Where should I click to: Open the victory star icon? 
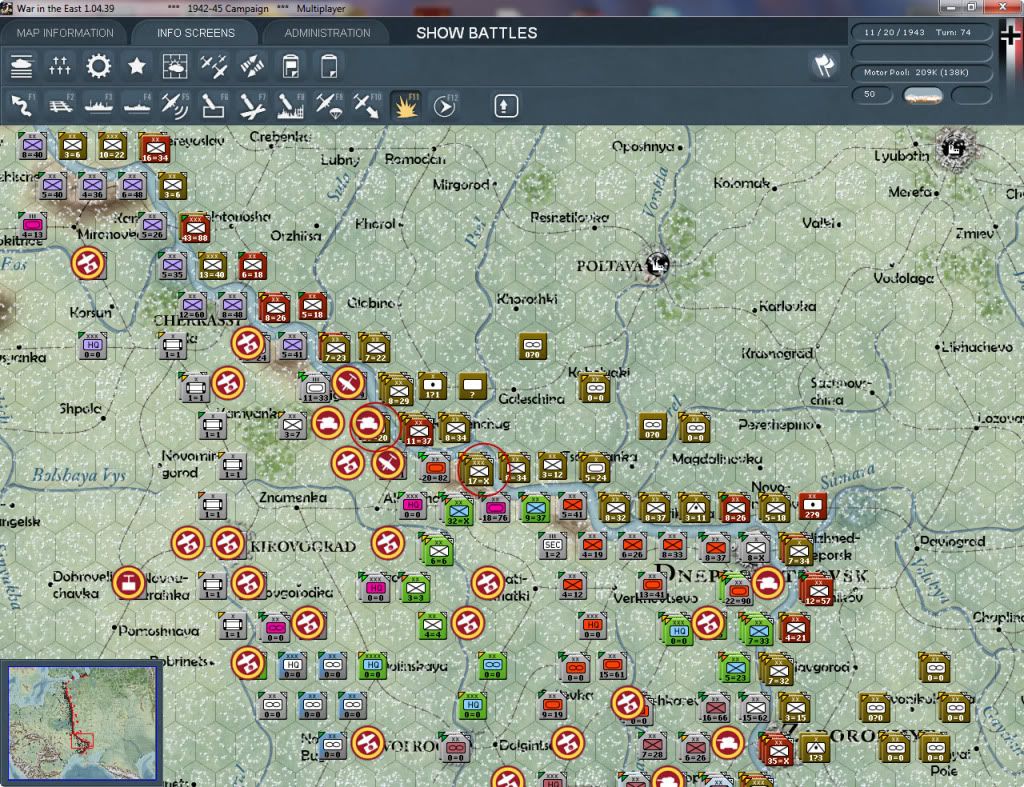pyautogui.click(x=136, y=66)
